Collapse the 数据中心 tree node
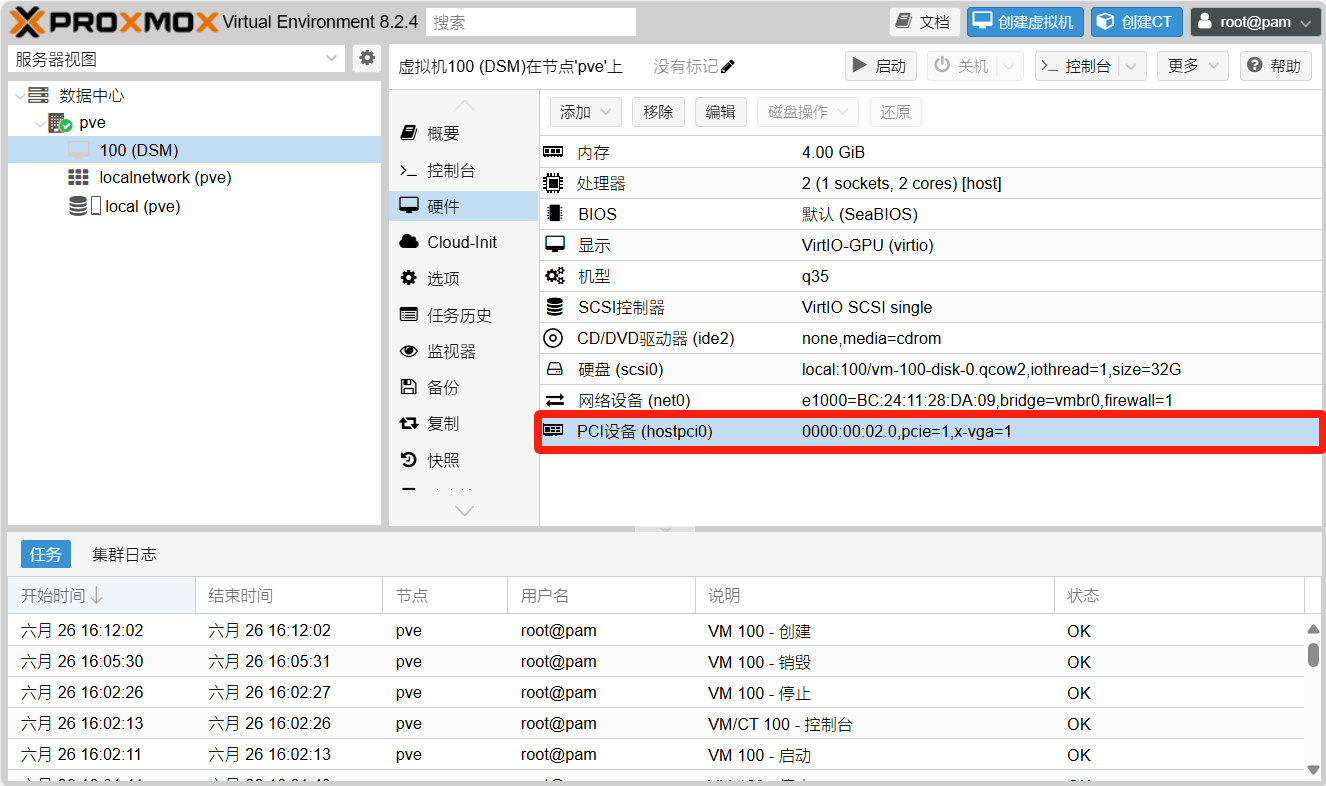The height and width of the screenshot is (786, 1326). (20, 96)
